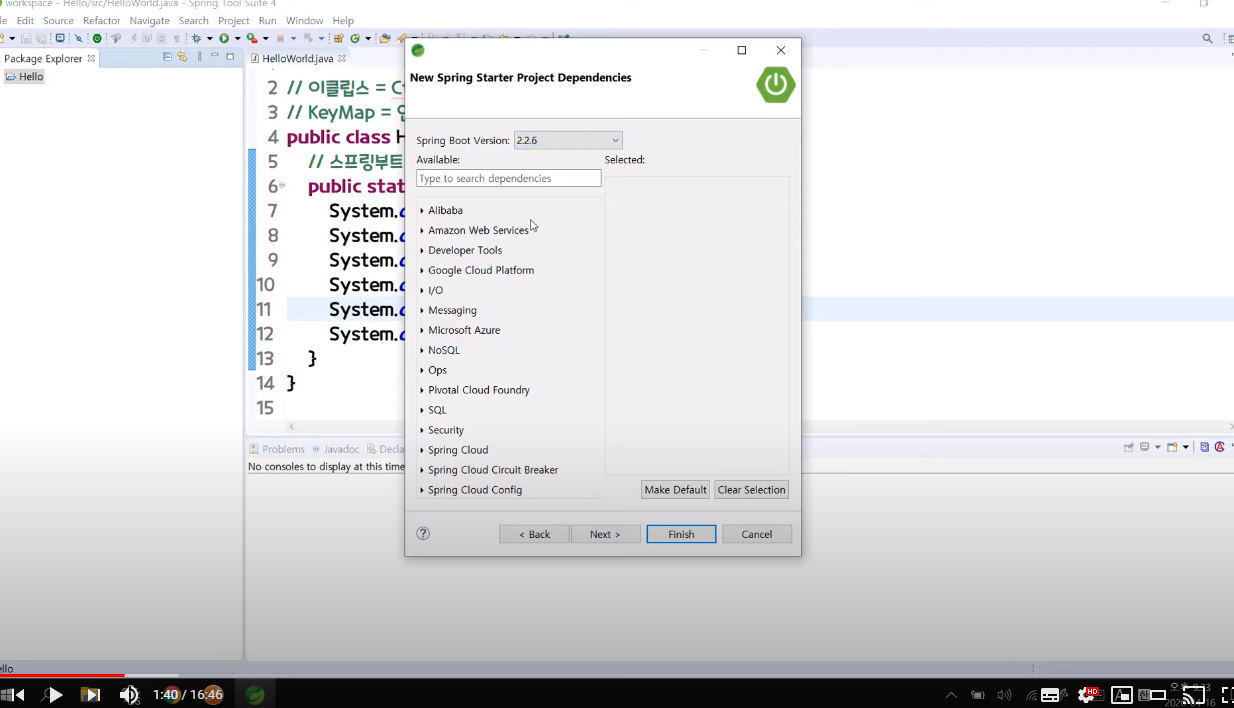Open the video settings gear icon
This screenshot has height=708, width=1234.
coord(1088,694)
